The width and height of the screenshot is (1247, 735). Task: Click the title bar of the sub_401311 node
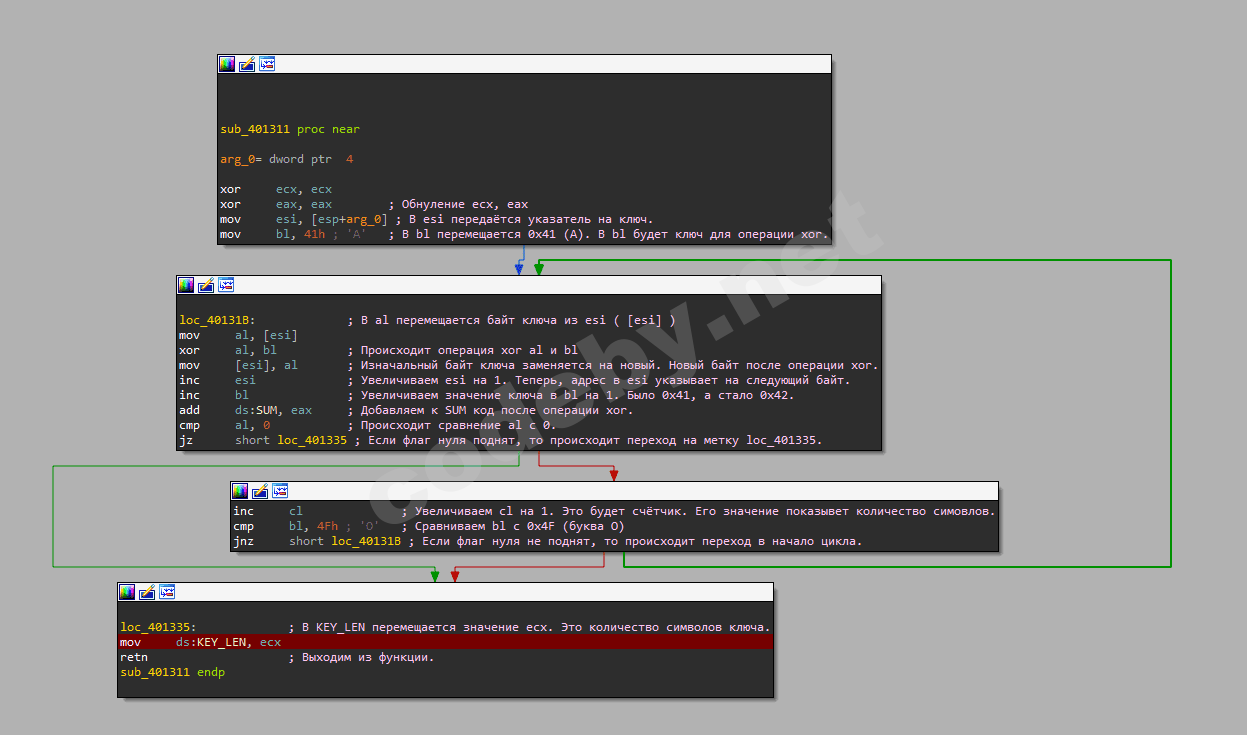click(x=524, y=64)
